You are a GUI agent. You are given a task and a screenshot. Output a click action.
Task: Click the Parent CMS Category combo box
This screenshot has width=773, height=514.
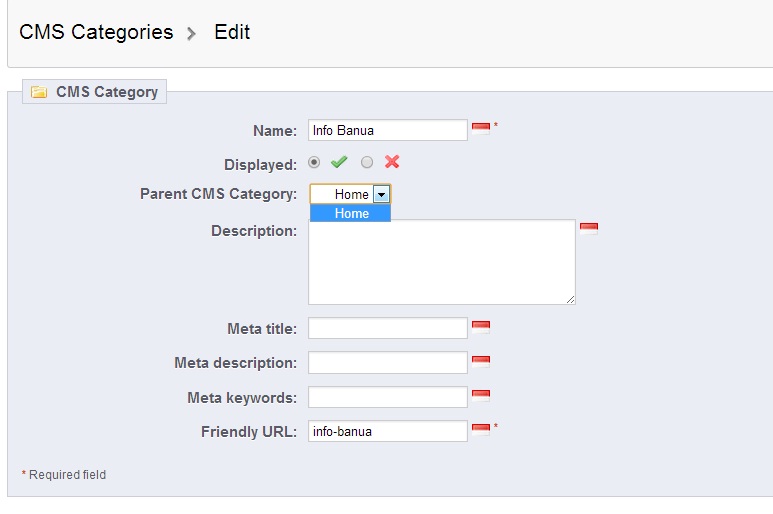343,194
